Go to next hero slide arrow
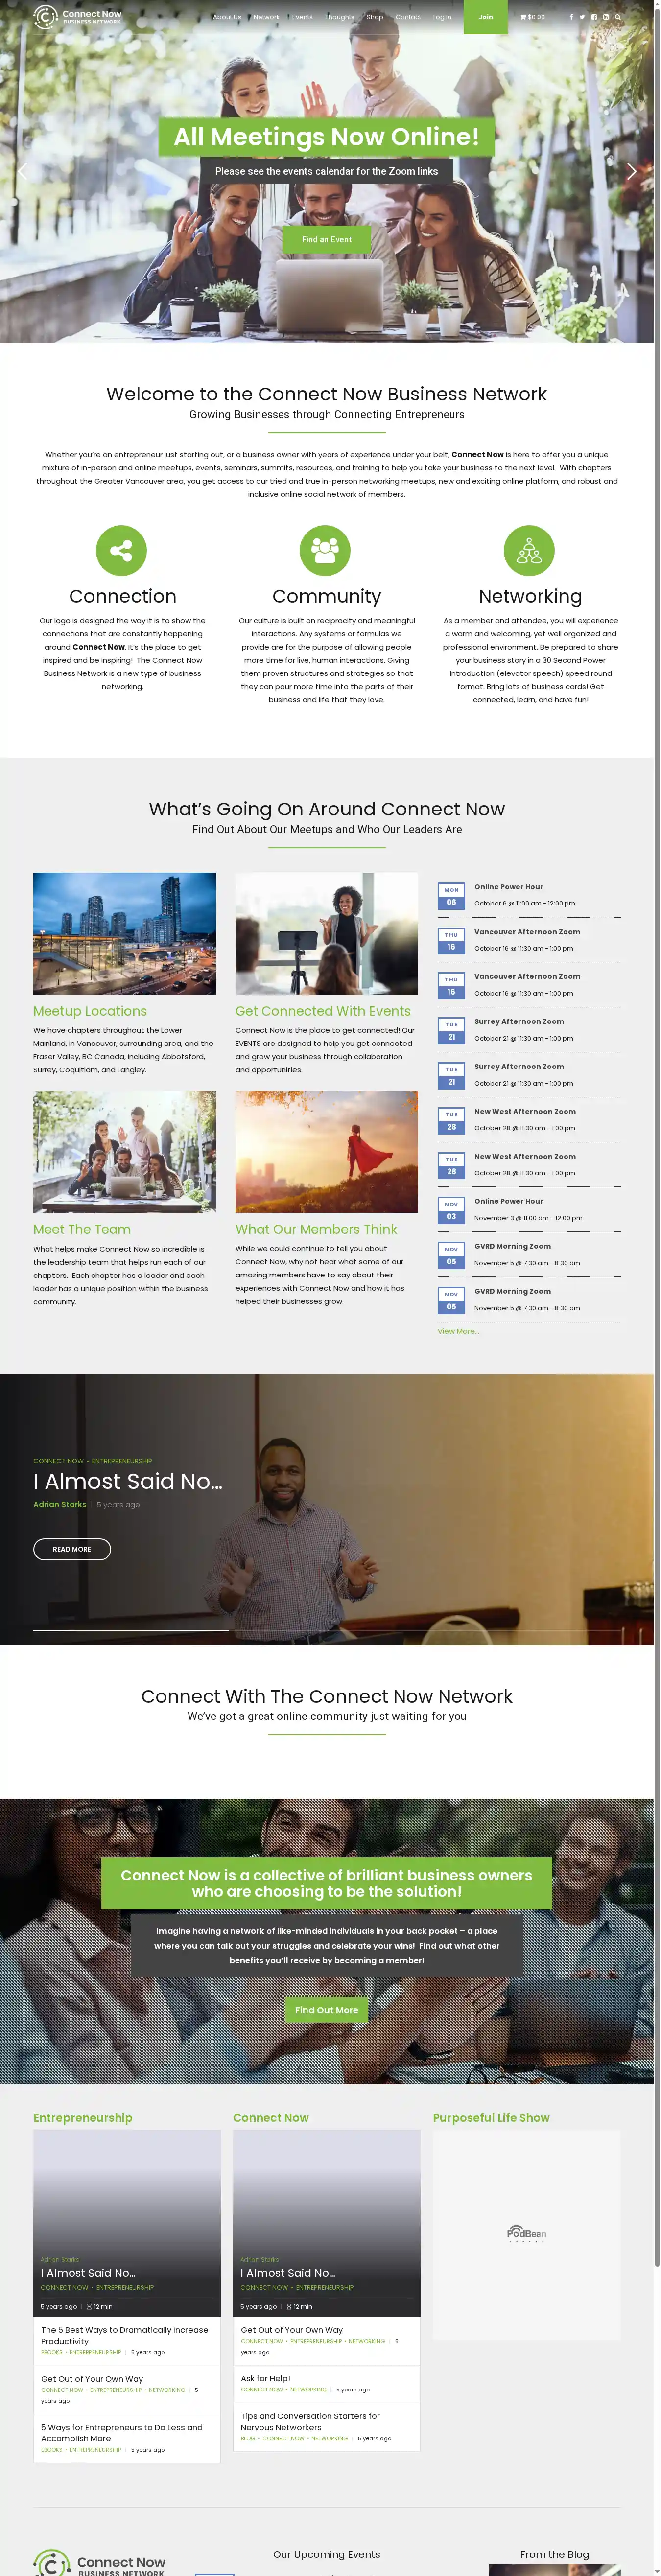 click(631, 171)
